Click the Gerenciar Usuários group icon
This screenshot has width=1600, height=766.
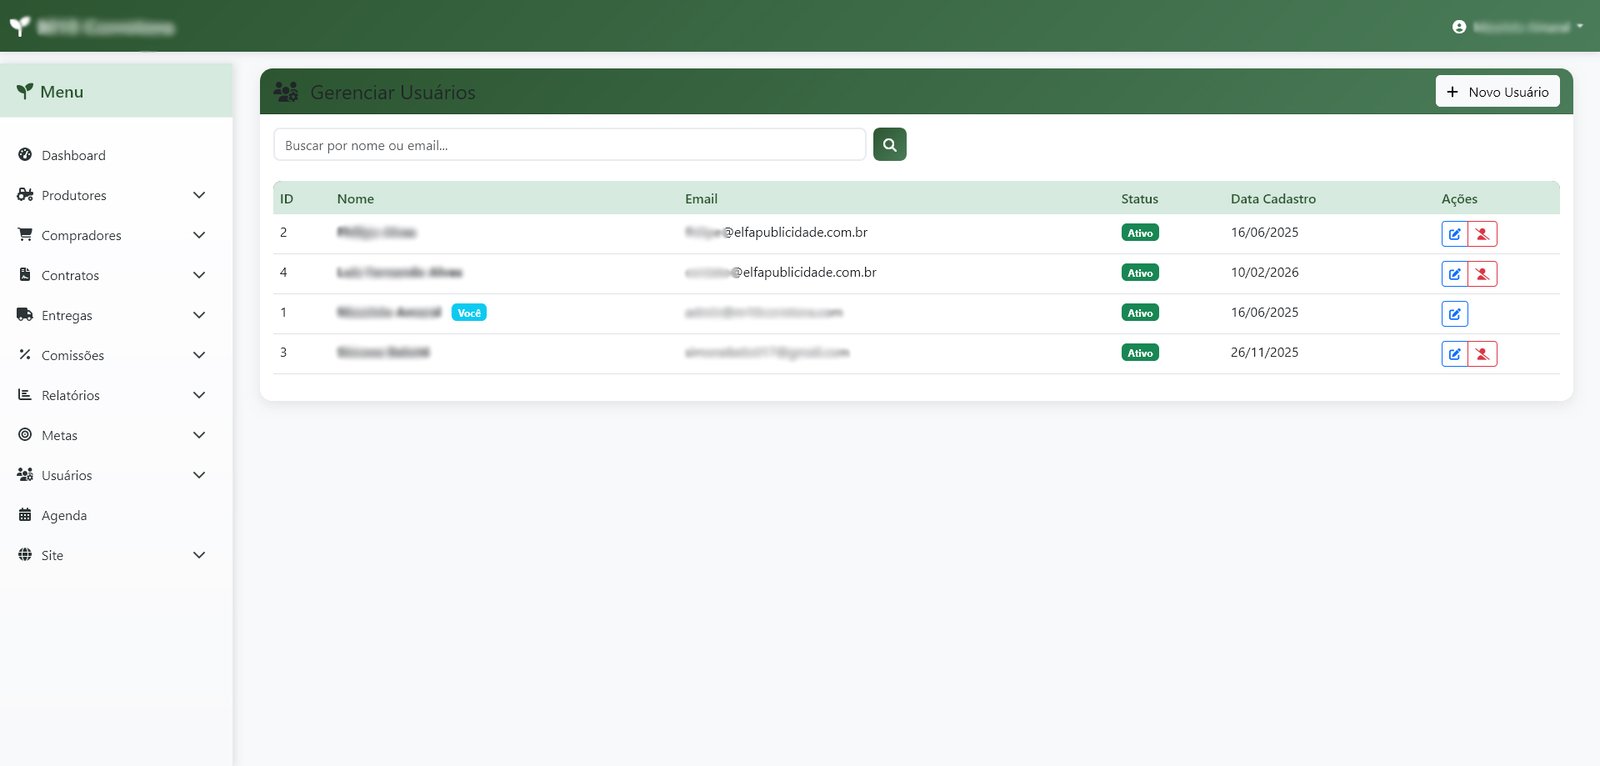[286, 92]
